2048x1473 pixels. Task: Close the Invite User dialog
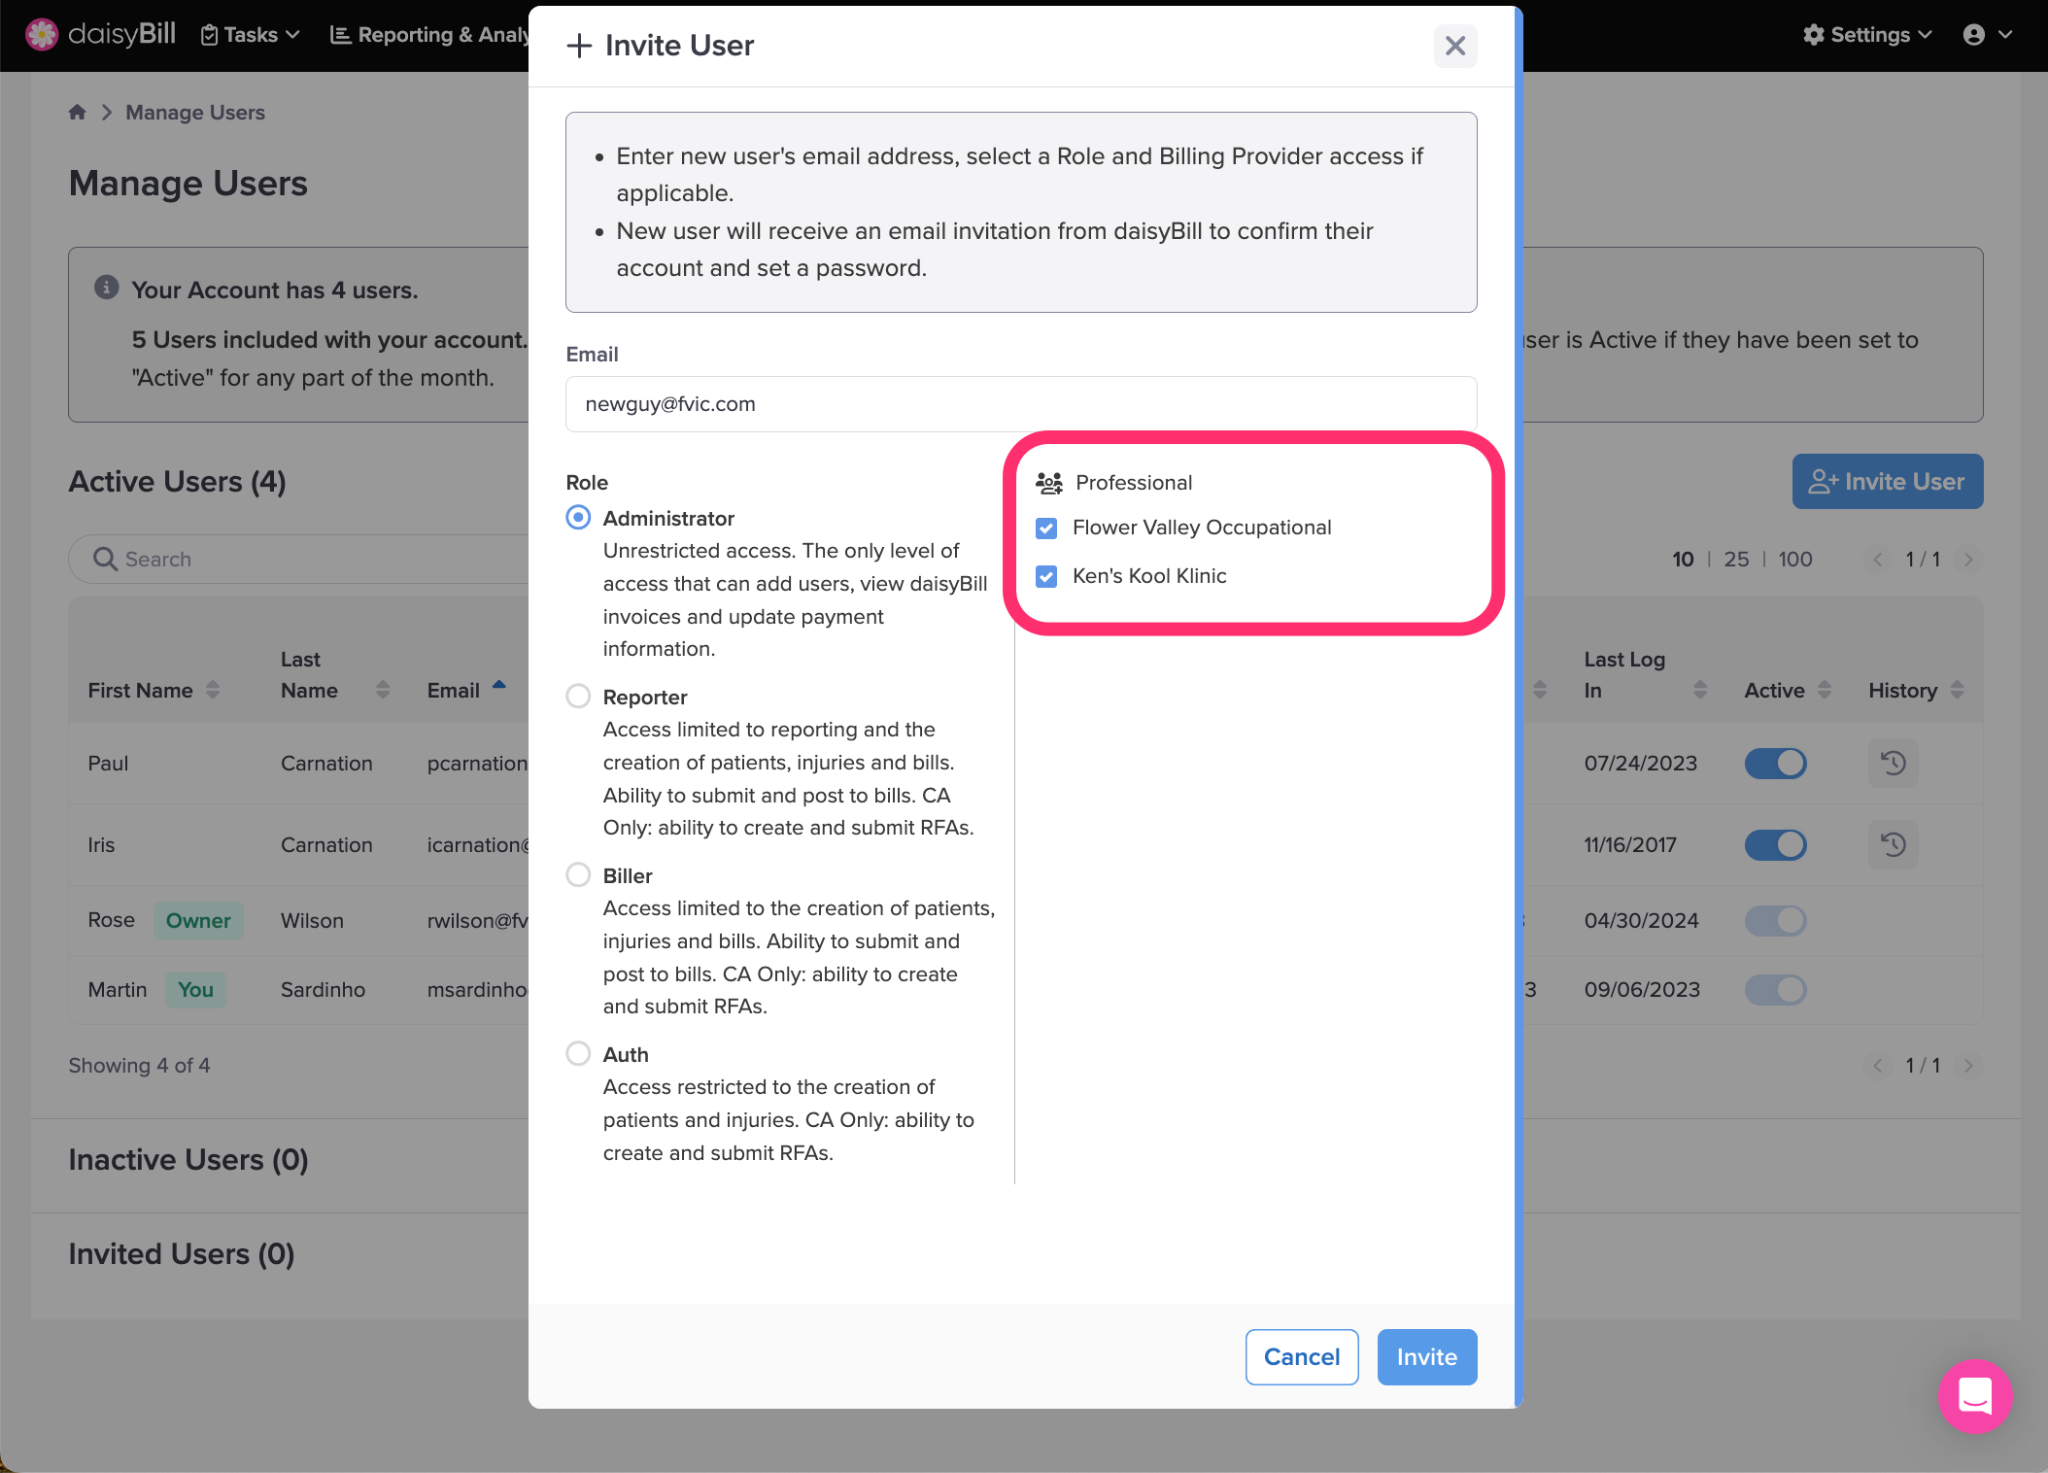1454,46
